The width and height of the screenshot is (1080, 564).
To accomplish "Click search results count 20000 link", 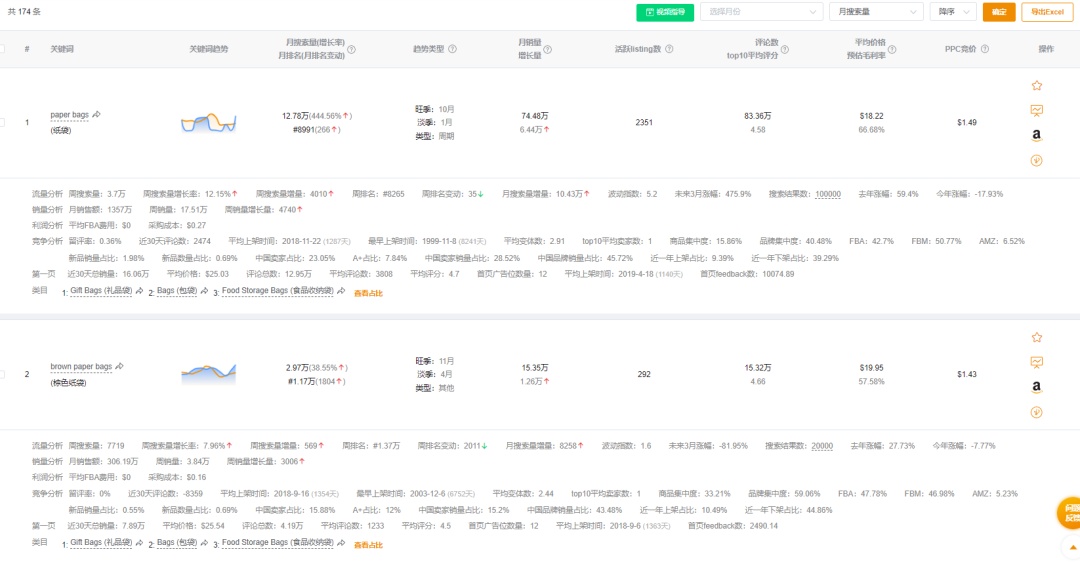I will (822, 446).
